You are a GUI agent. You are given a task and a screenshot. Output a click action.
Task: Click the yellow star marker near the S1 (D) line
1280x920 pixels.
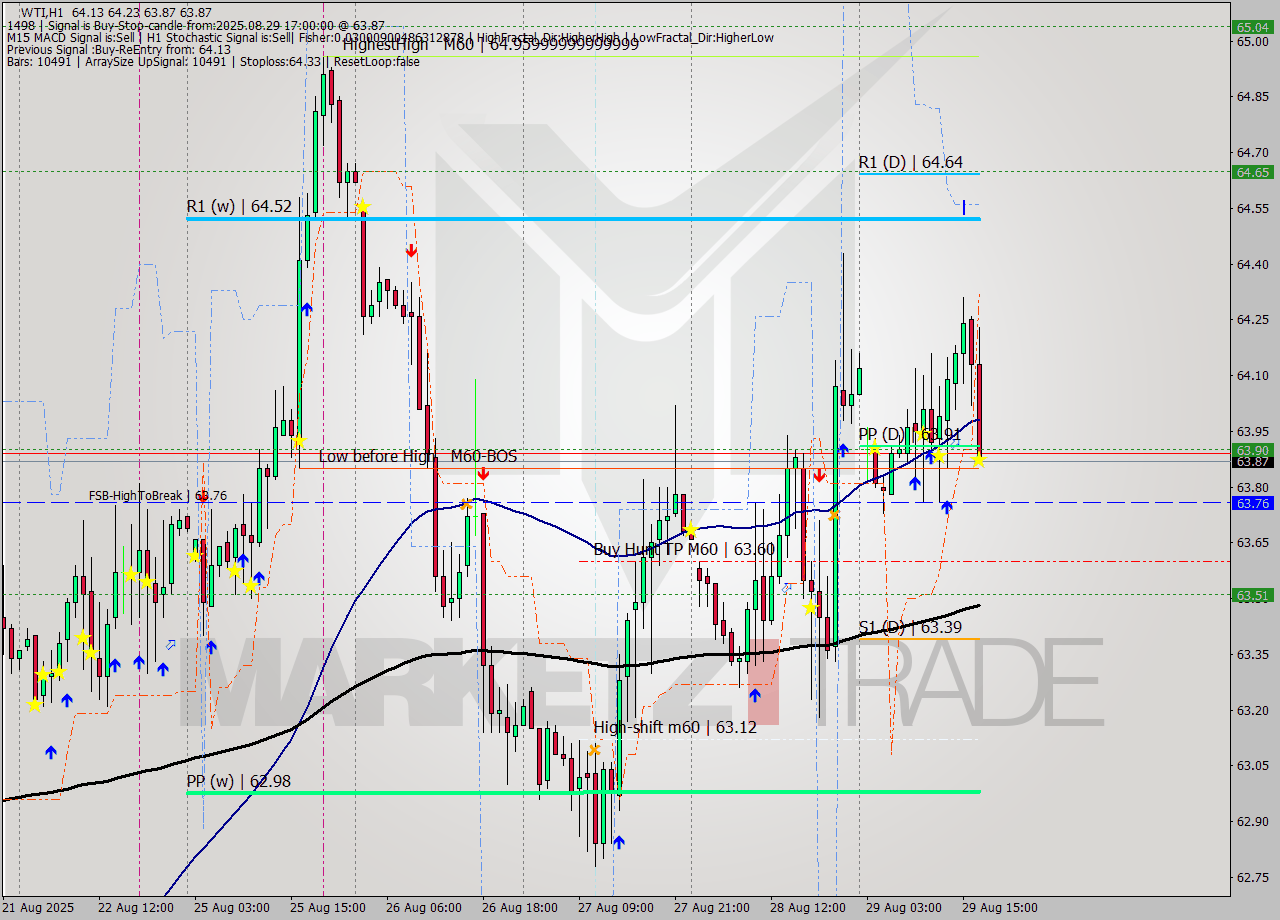click(810, 605)
